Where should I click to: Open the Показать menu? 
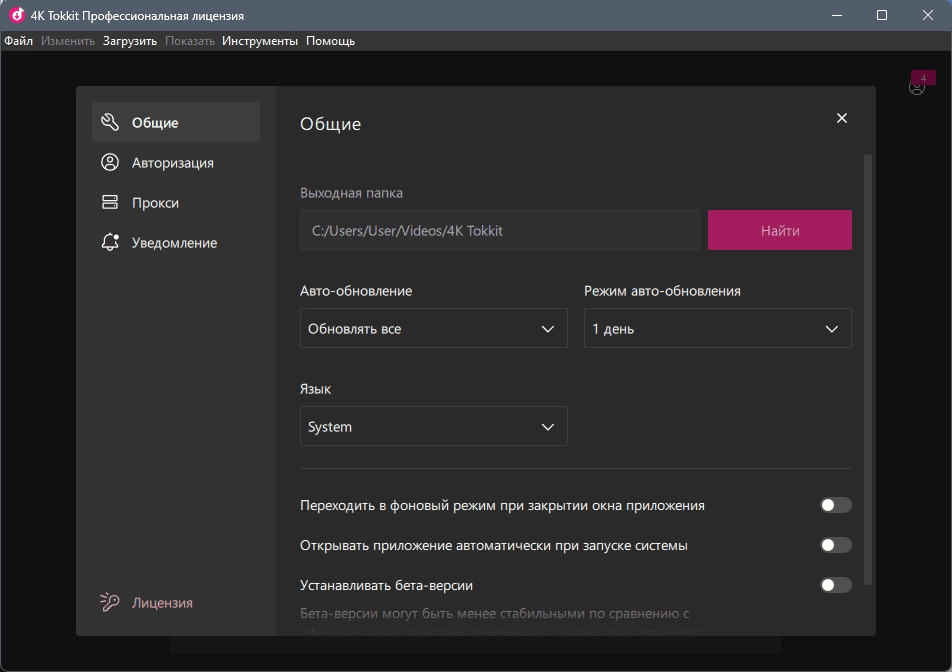[x=190, y=41]
